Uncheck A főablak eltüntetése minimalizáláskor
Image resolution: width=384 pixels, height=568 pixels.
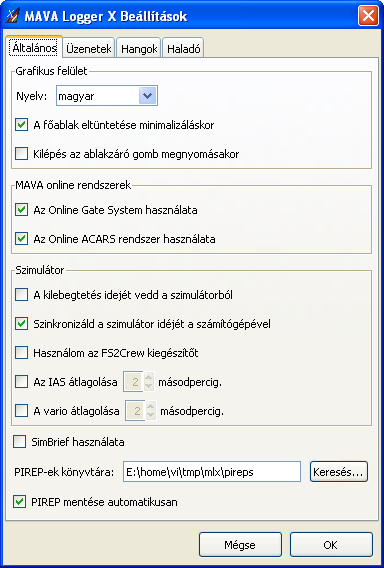tap(21, 125)
